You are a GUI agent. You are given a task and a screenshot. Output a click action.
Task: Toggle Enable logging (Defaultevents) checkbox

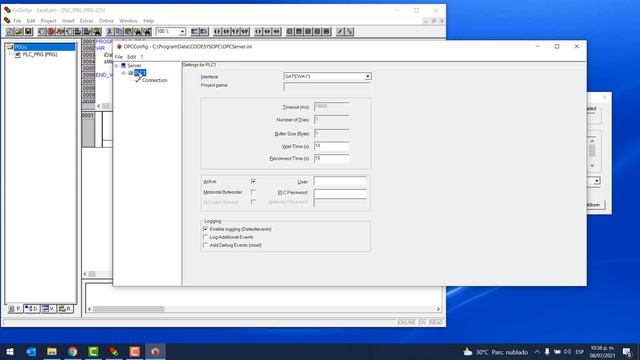click(205, 229)
